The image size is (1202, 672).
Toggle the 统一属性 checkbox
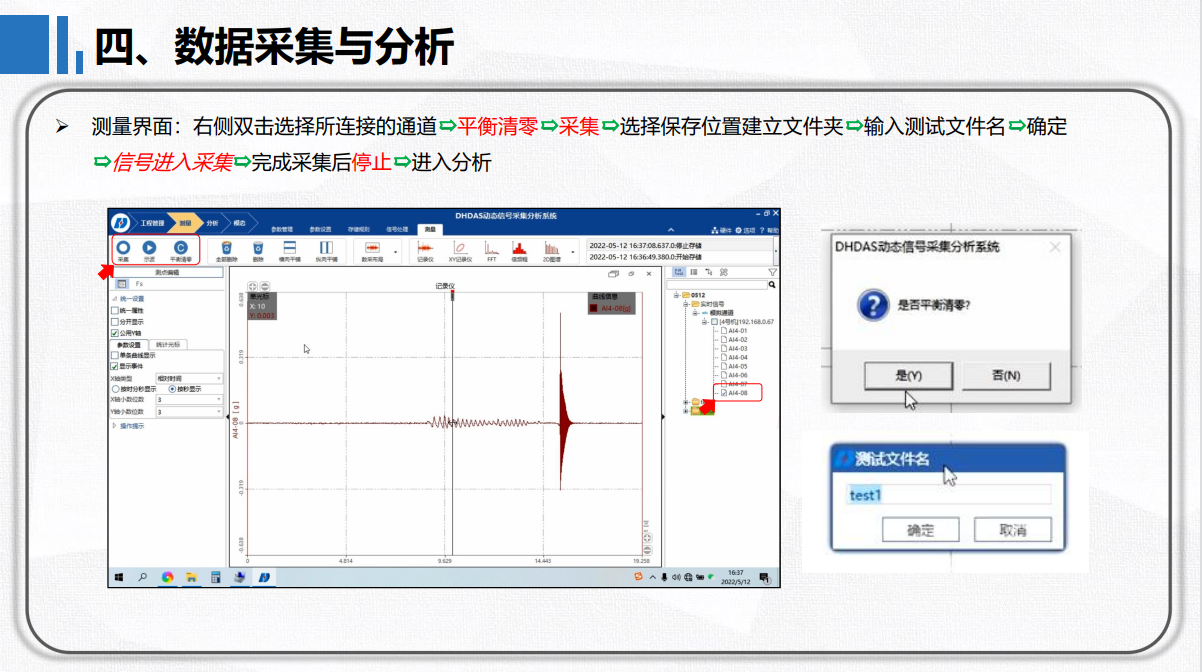click(115, 310)
